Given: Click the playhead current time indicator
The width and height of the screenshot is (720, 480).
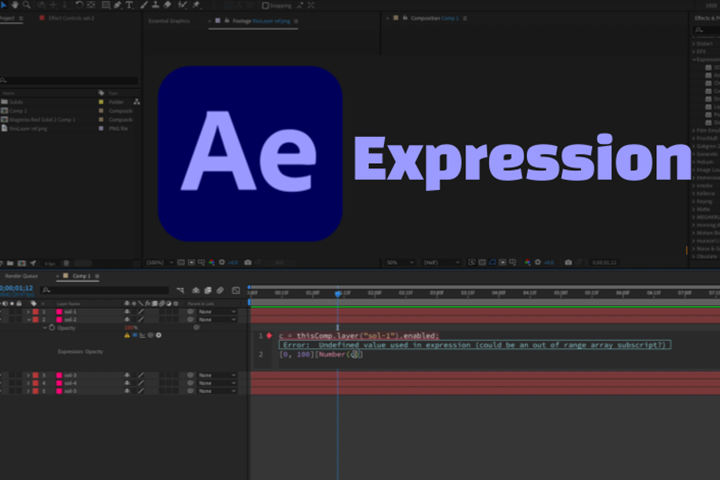Looking at the screenshot, I should (338, 293).
